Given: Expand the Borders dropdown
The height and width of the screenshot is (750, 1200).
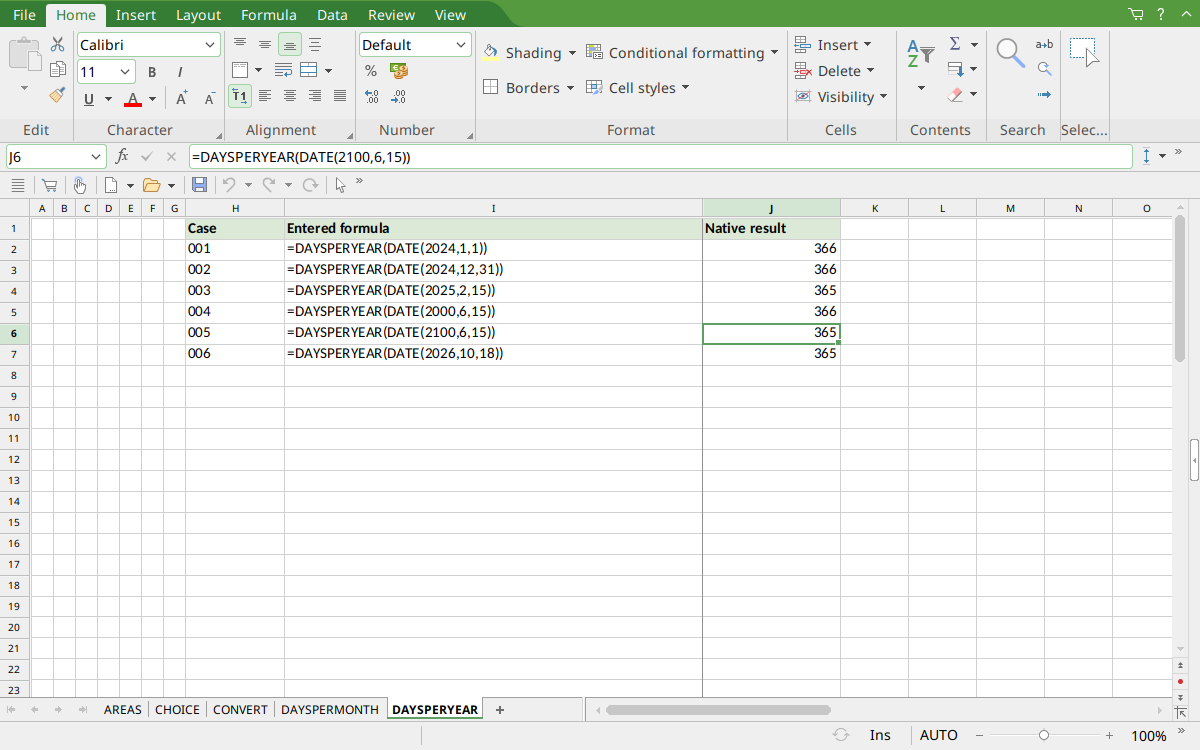Looking at the screenshot, I should [x=570, y=88].
